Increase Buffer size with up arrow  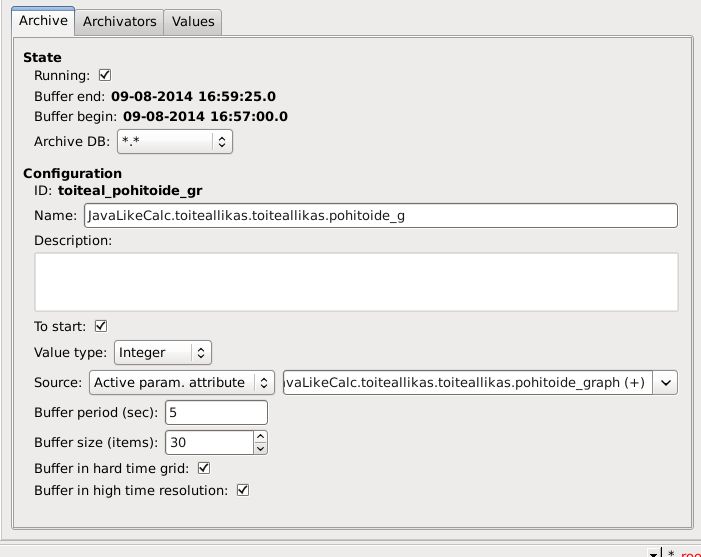pos(261,436)
